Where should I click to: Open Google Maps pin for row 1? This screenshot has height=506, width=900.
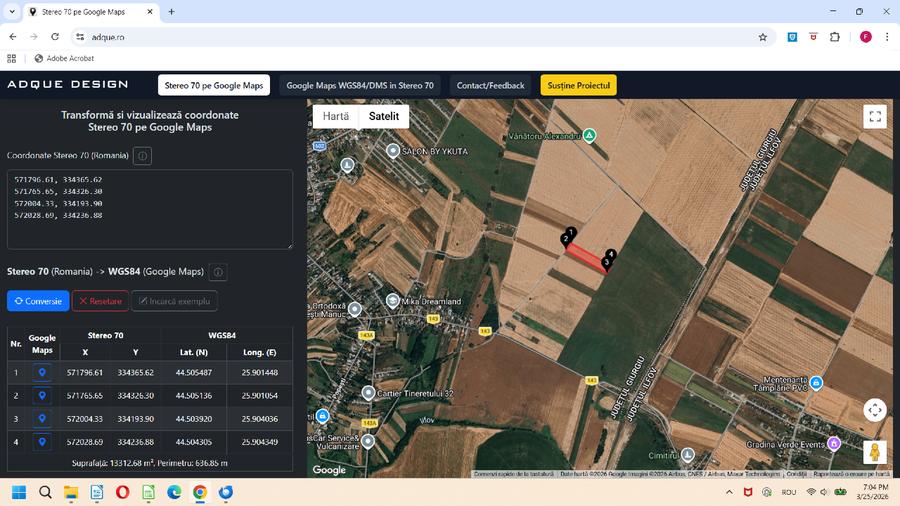click(42, 372)
